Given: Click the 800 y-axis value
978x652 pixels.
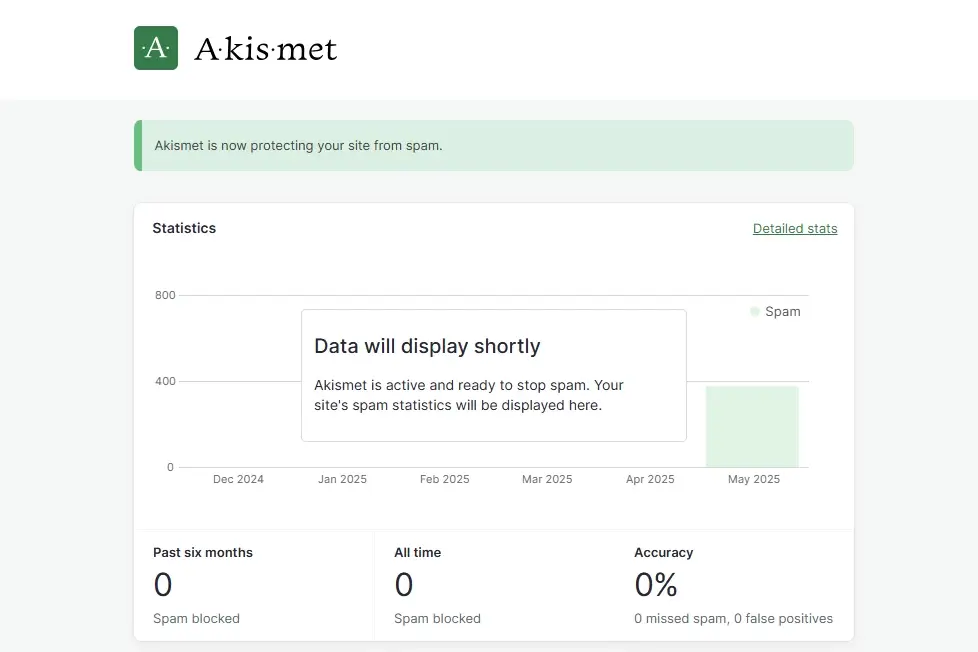Looking at the screenshot, I should tap(165, 295).
